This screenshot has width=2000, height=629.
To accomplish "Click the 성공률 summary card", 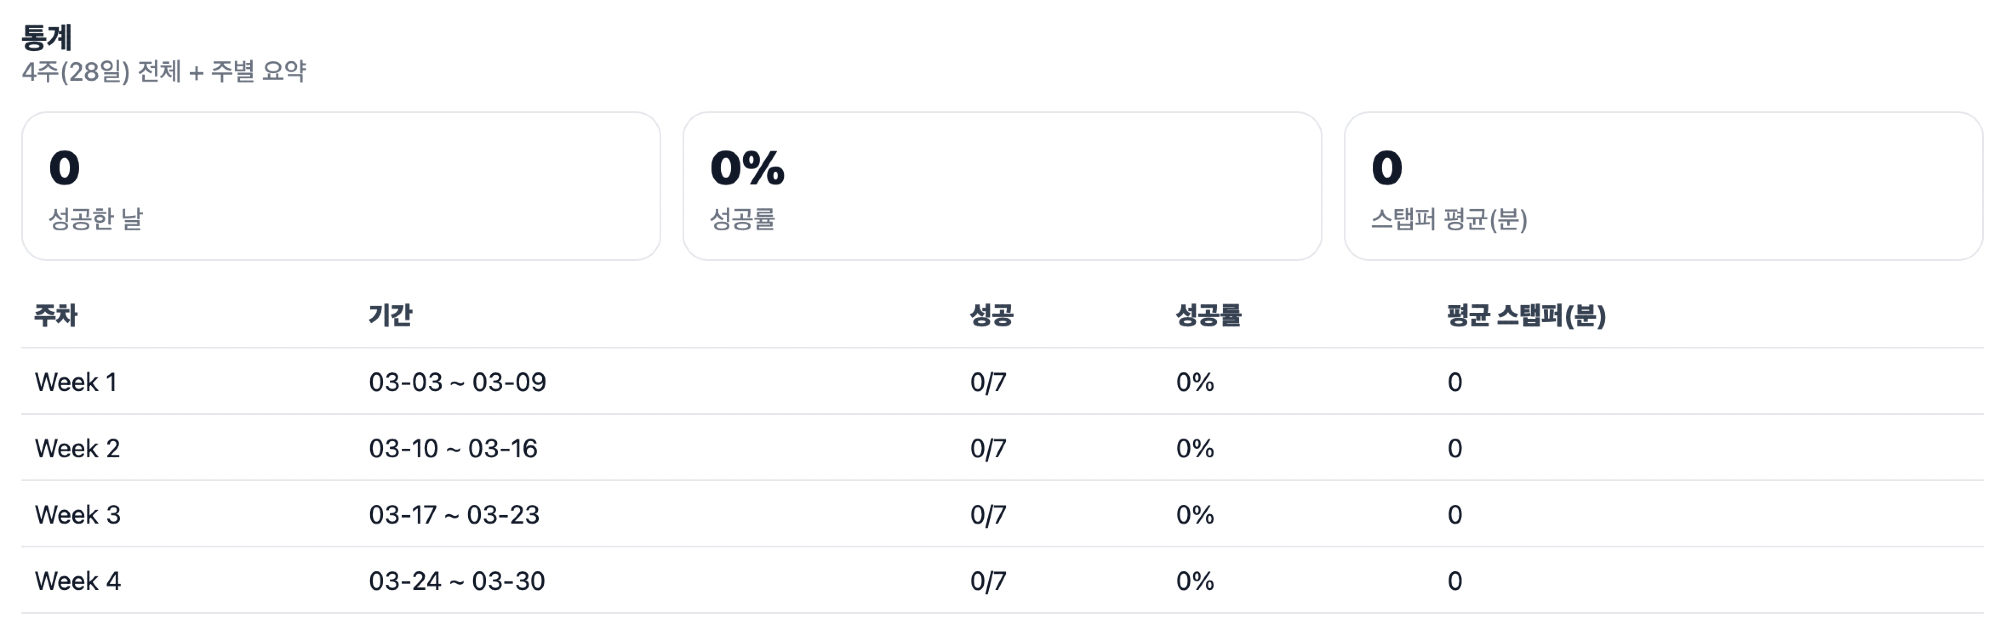I will [1002, 186].
